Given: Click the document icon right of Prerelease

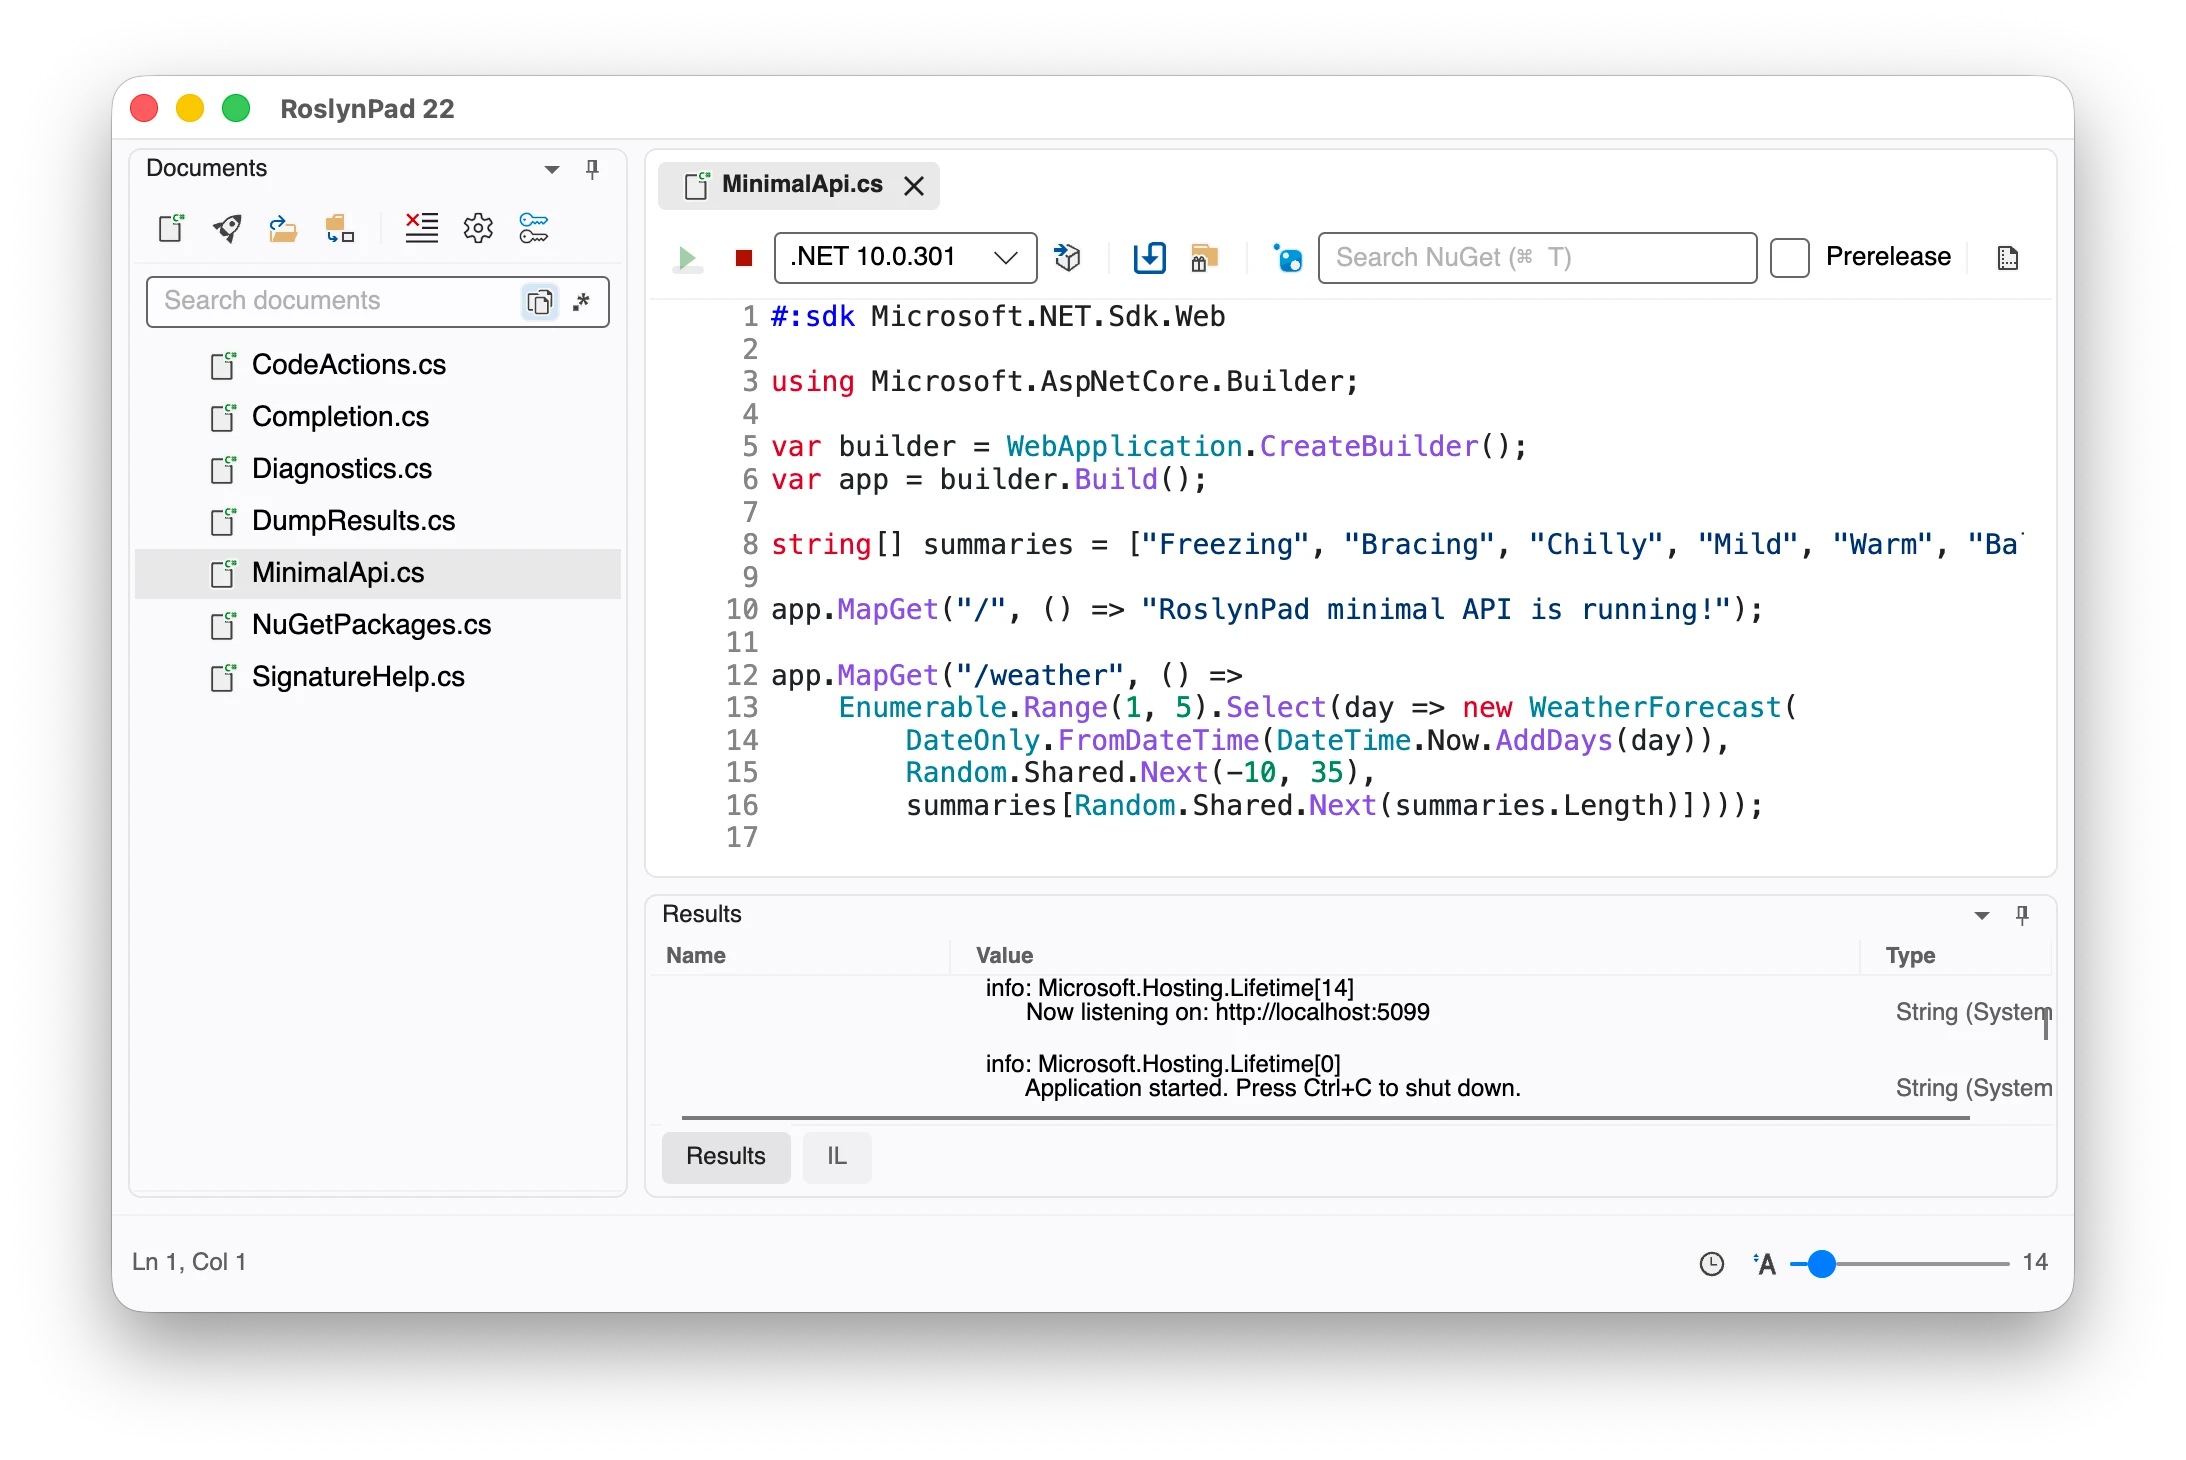Looking at the screenshot, I should click(2008, 258).
